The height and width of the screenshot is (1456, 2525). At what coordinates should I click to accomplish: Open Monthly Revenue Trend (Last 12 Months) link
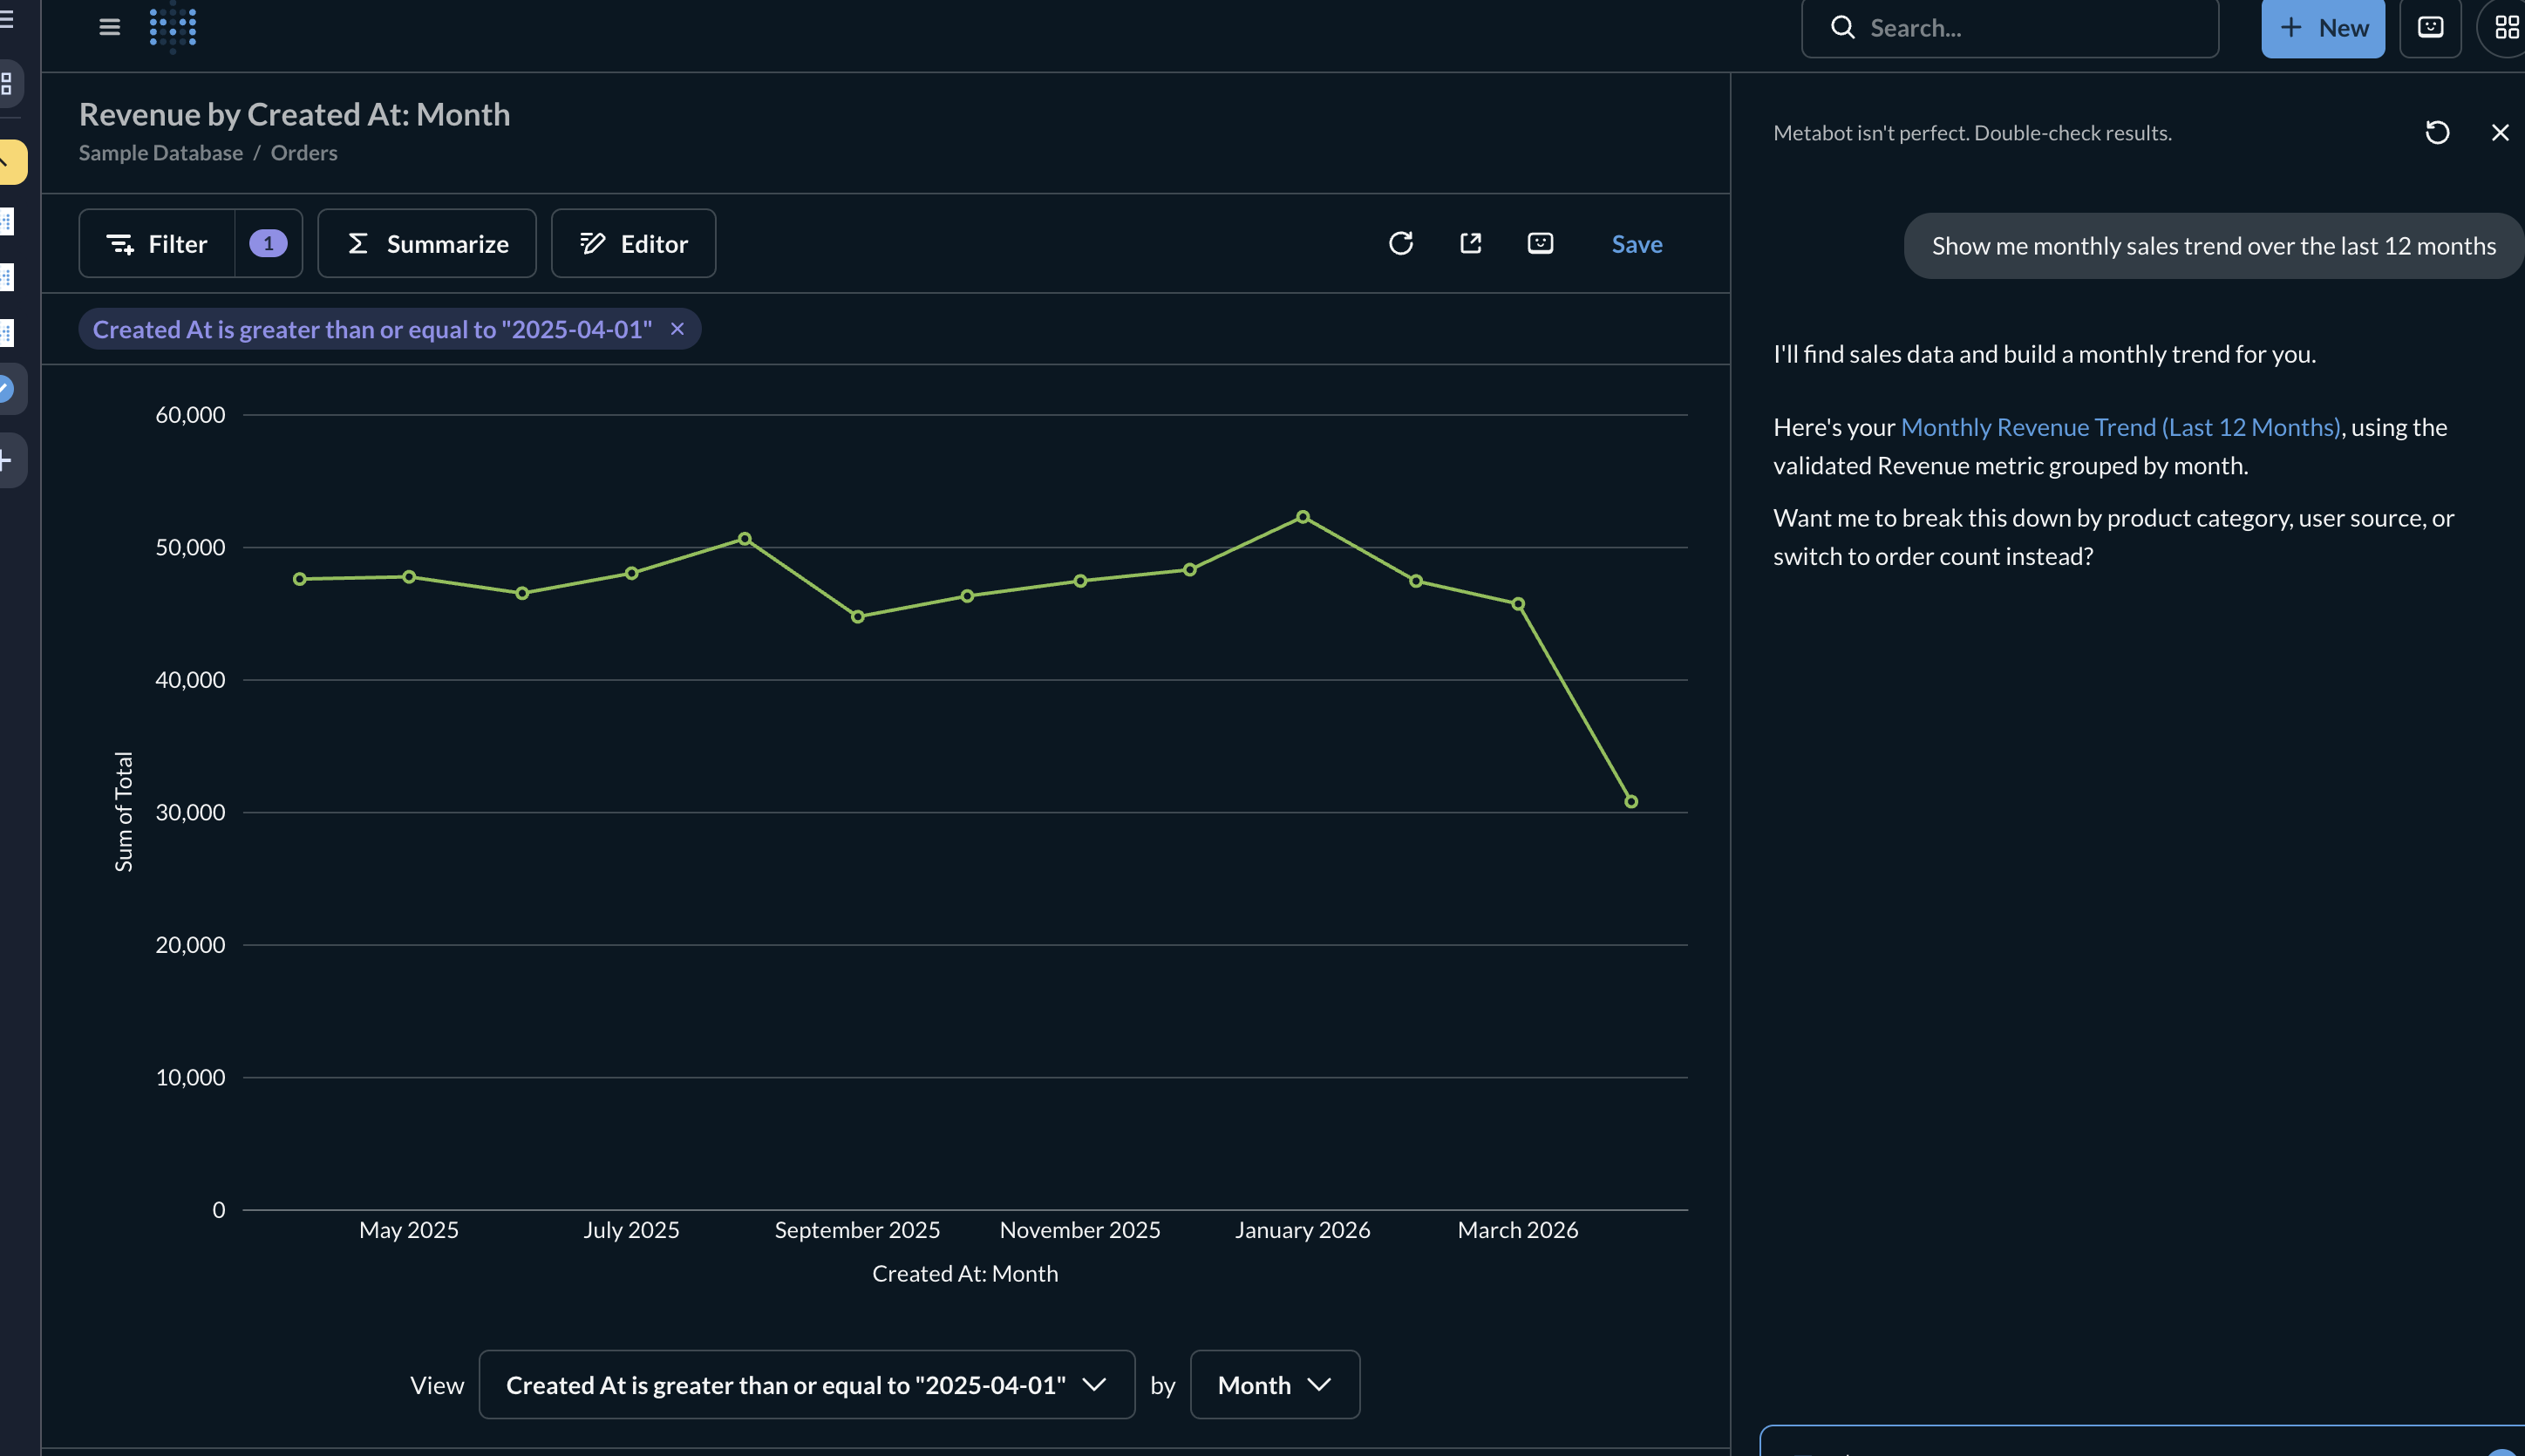point(2120,427)
